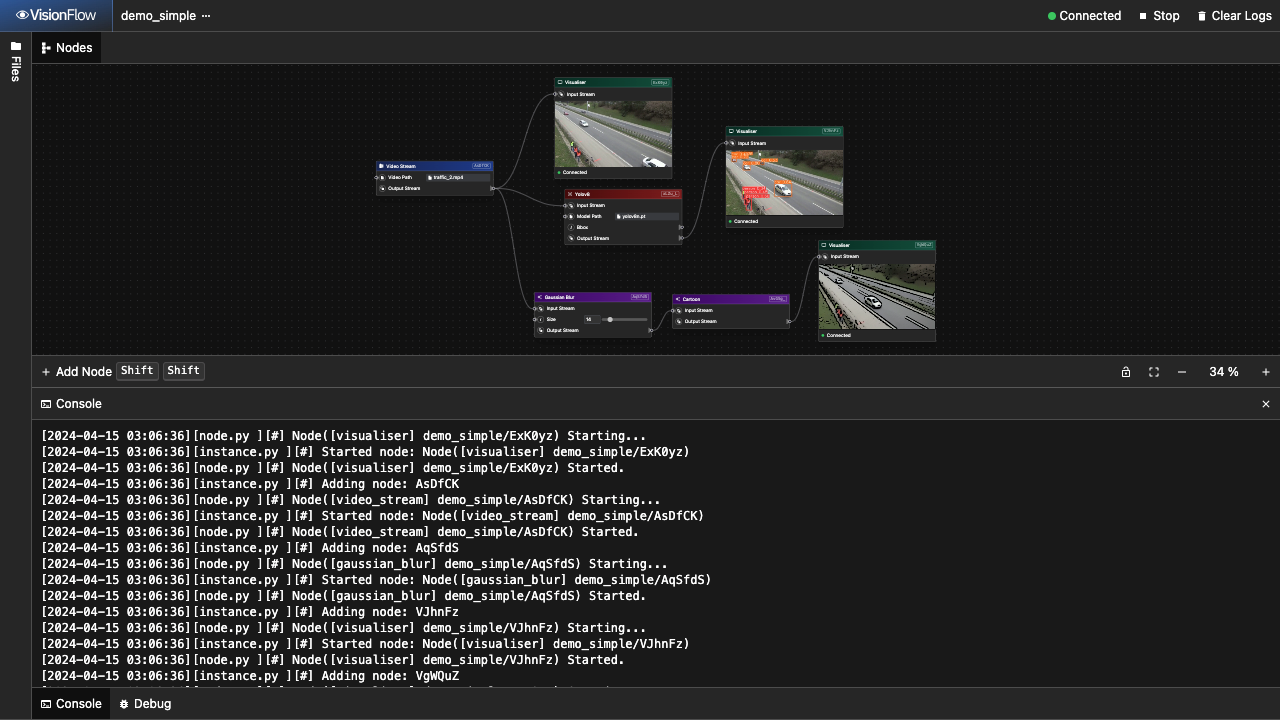Select the top Visualiser node ExK0yz header
Viewport: 1280px width, 720px height.
coord(613,82)
